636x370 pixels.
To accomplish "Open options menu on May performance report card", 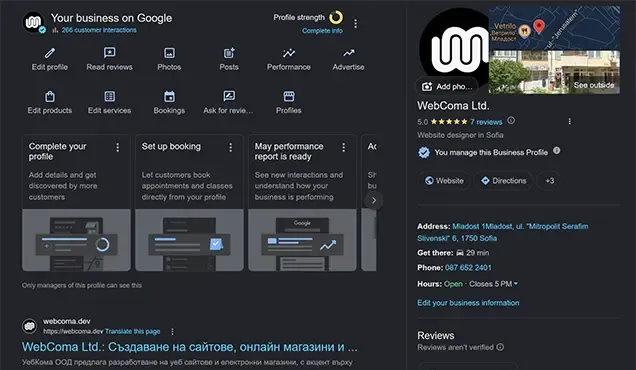I will 344,147.
